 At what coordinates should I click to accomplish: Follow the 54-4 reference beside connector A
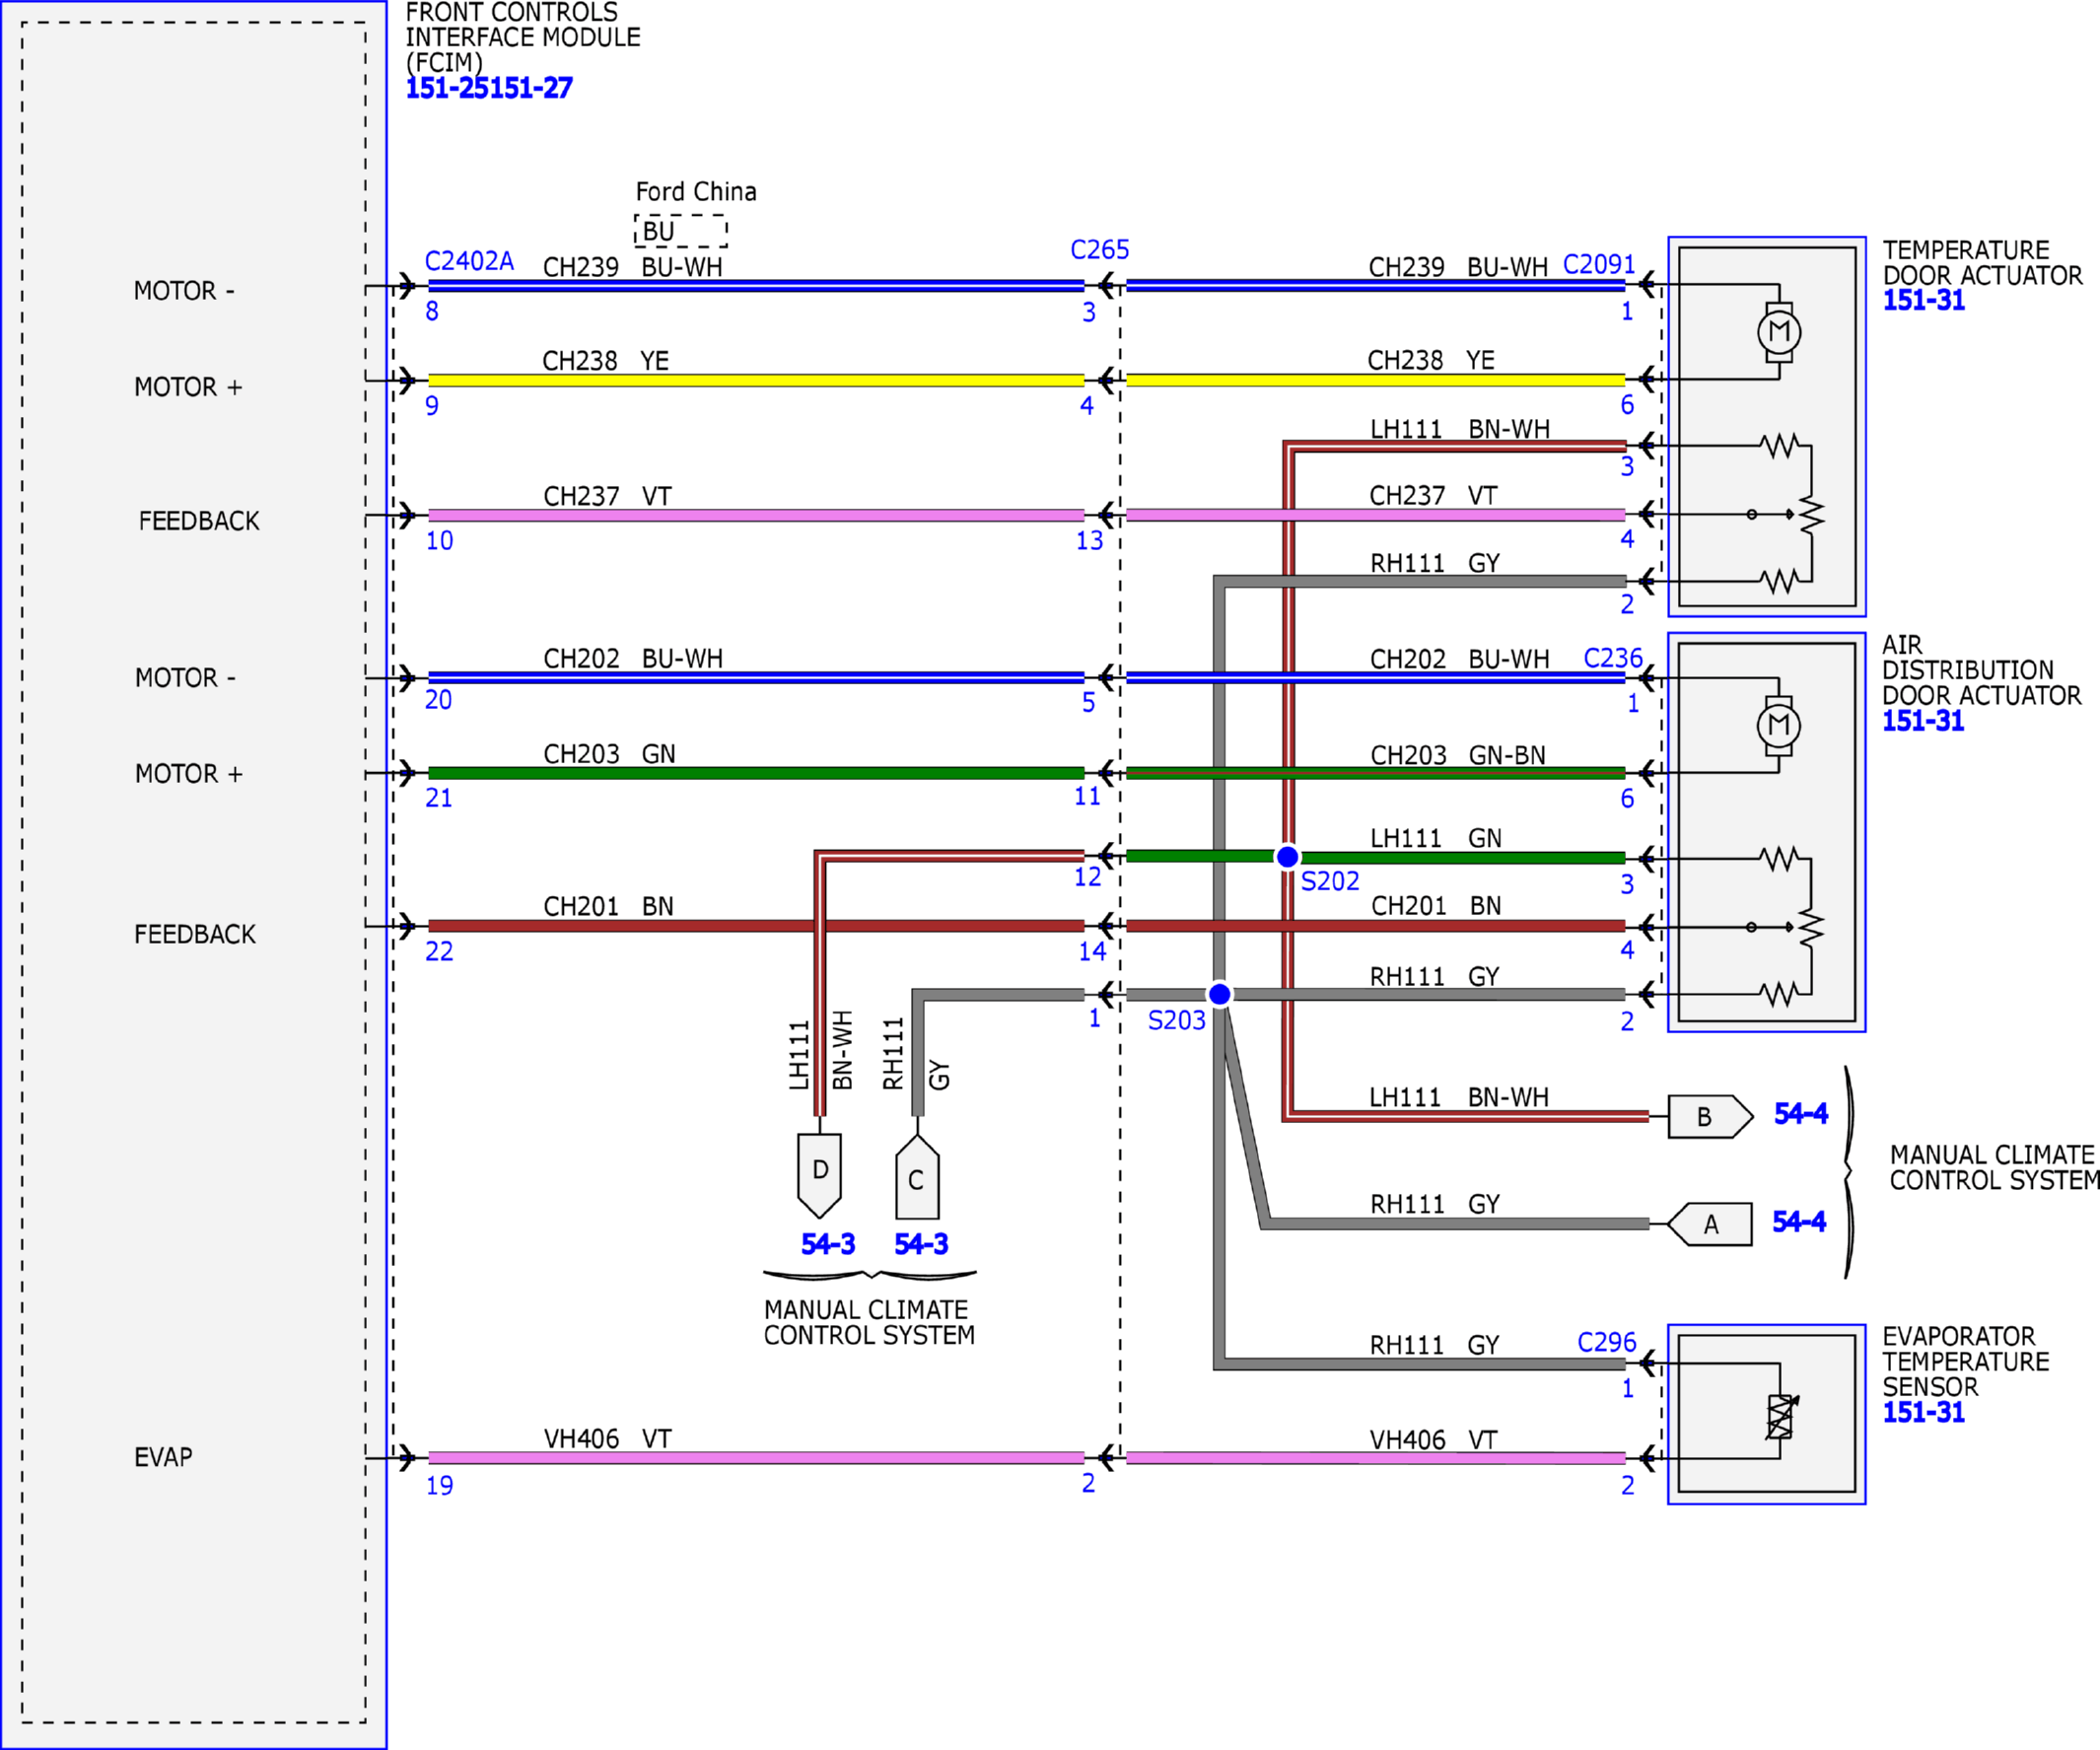[1799, 1221]
